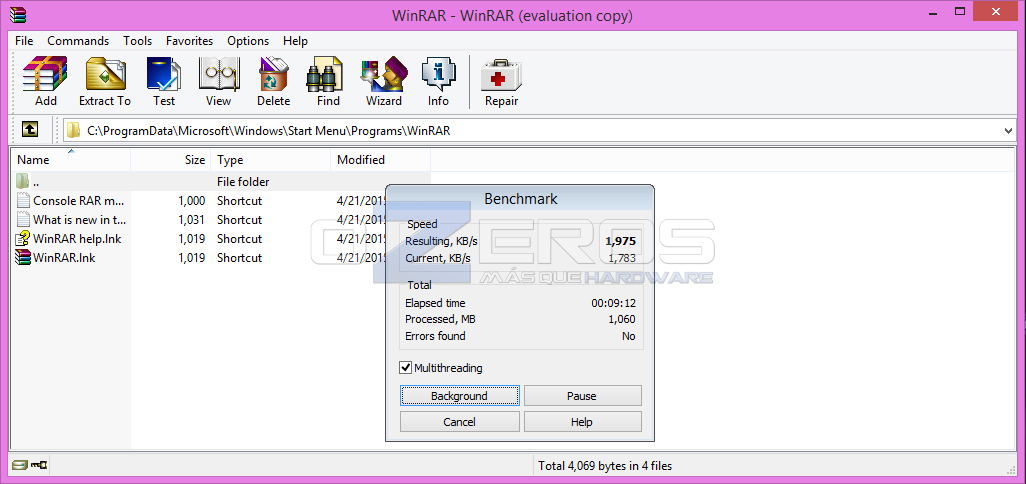The image size is (1026, 484).
Task: Select the 'What is new' shortcut icon
Action: click(24, 220)
